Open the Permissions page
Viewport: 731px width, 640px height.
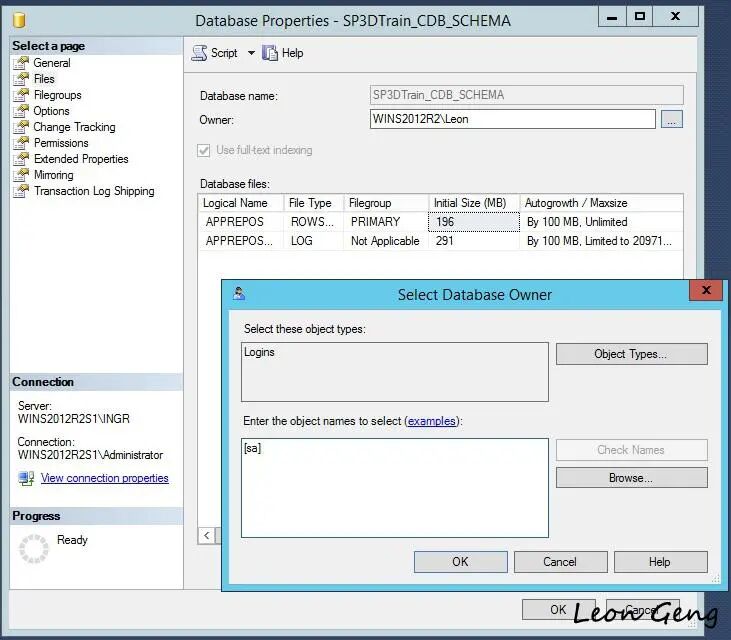click(61, 143)
